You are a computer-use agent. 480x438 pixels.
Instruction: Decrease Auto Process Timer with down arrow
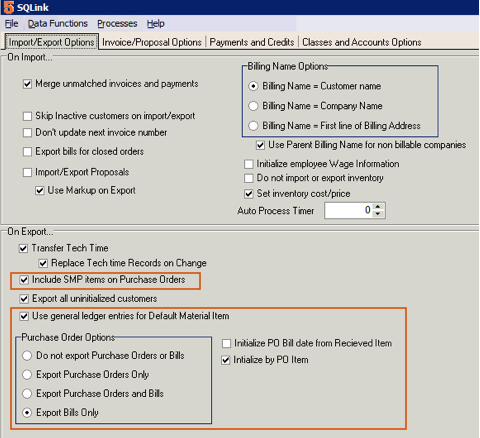378,214
